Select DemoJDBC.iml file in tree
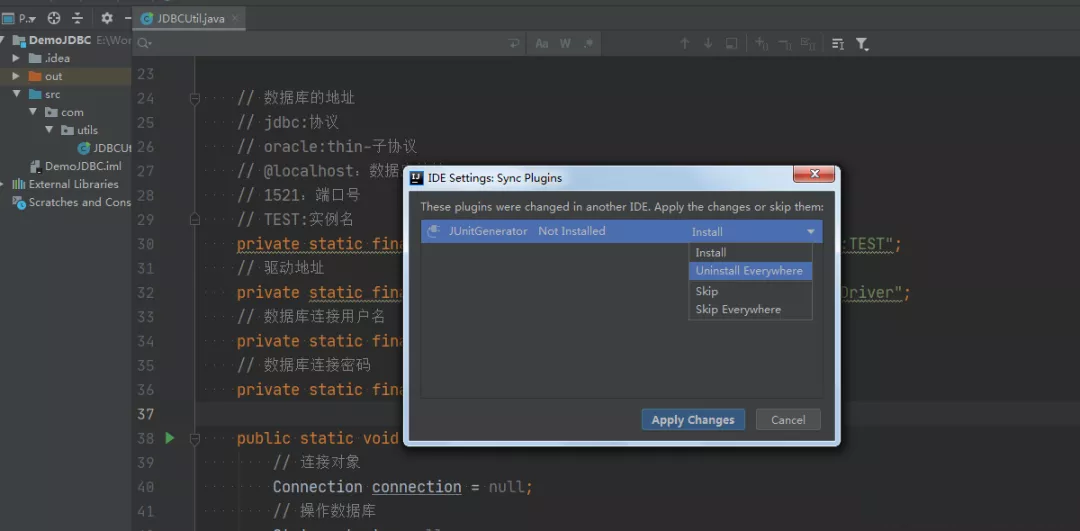The height and width of the screenshot is (531, 1080). point(76,166)
